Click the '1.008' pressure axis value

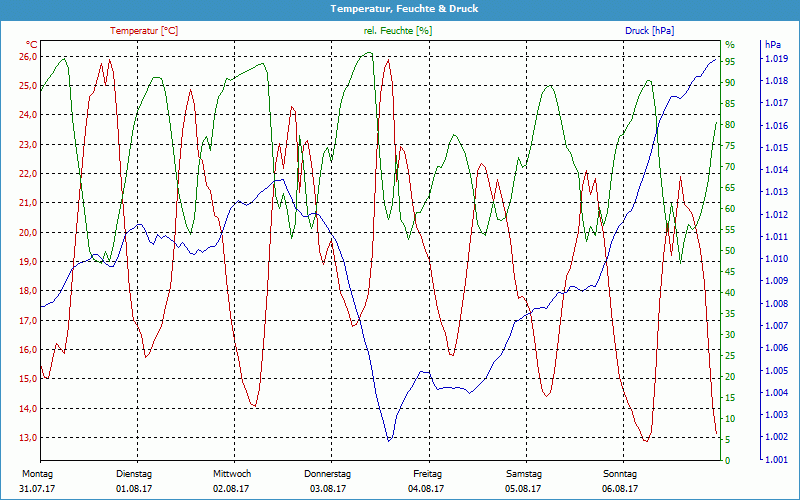pyautogui.click(x=776, y=304)
